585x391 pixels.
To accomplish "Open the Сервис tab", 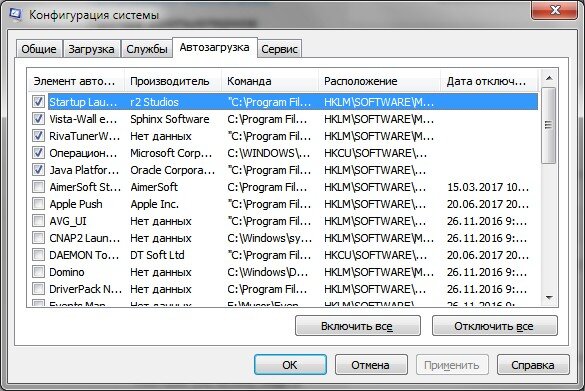I will point(279,49).
